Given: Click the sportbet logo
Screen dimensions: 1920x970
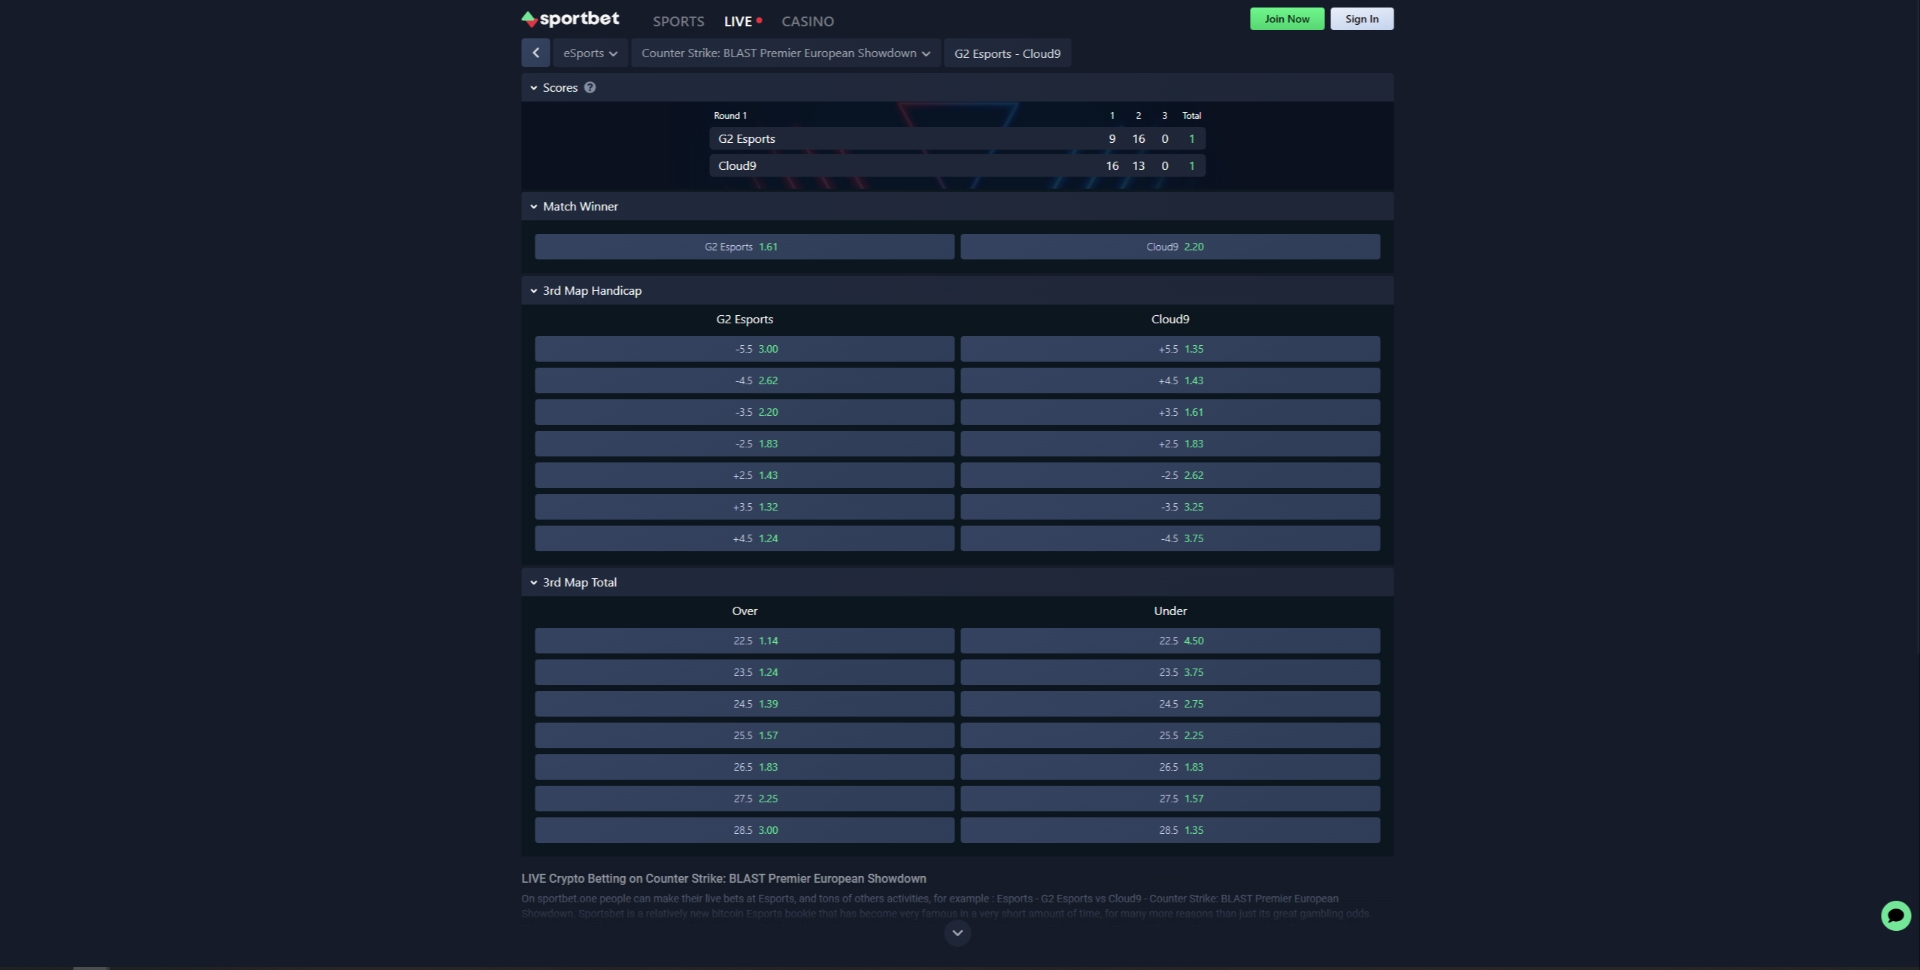Looking at the screenshot, I should point(570,19).
